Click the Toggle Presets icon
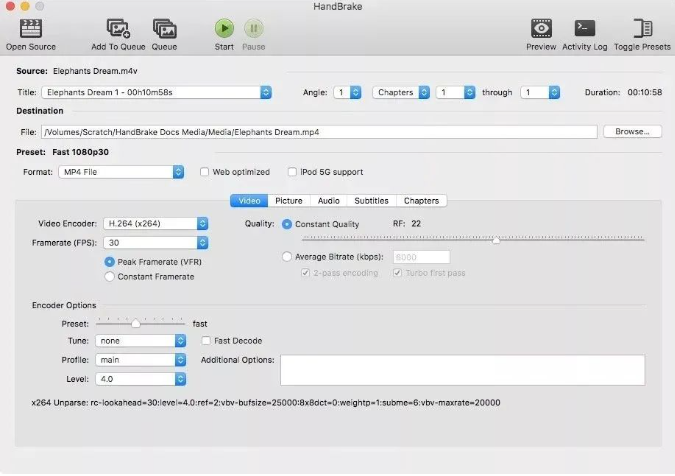The height and width of the screenshot is (476, 675). (642, 28)
